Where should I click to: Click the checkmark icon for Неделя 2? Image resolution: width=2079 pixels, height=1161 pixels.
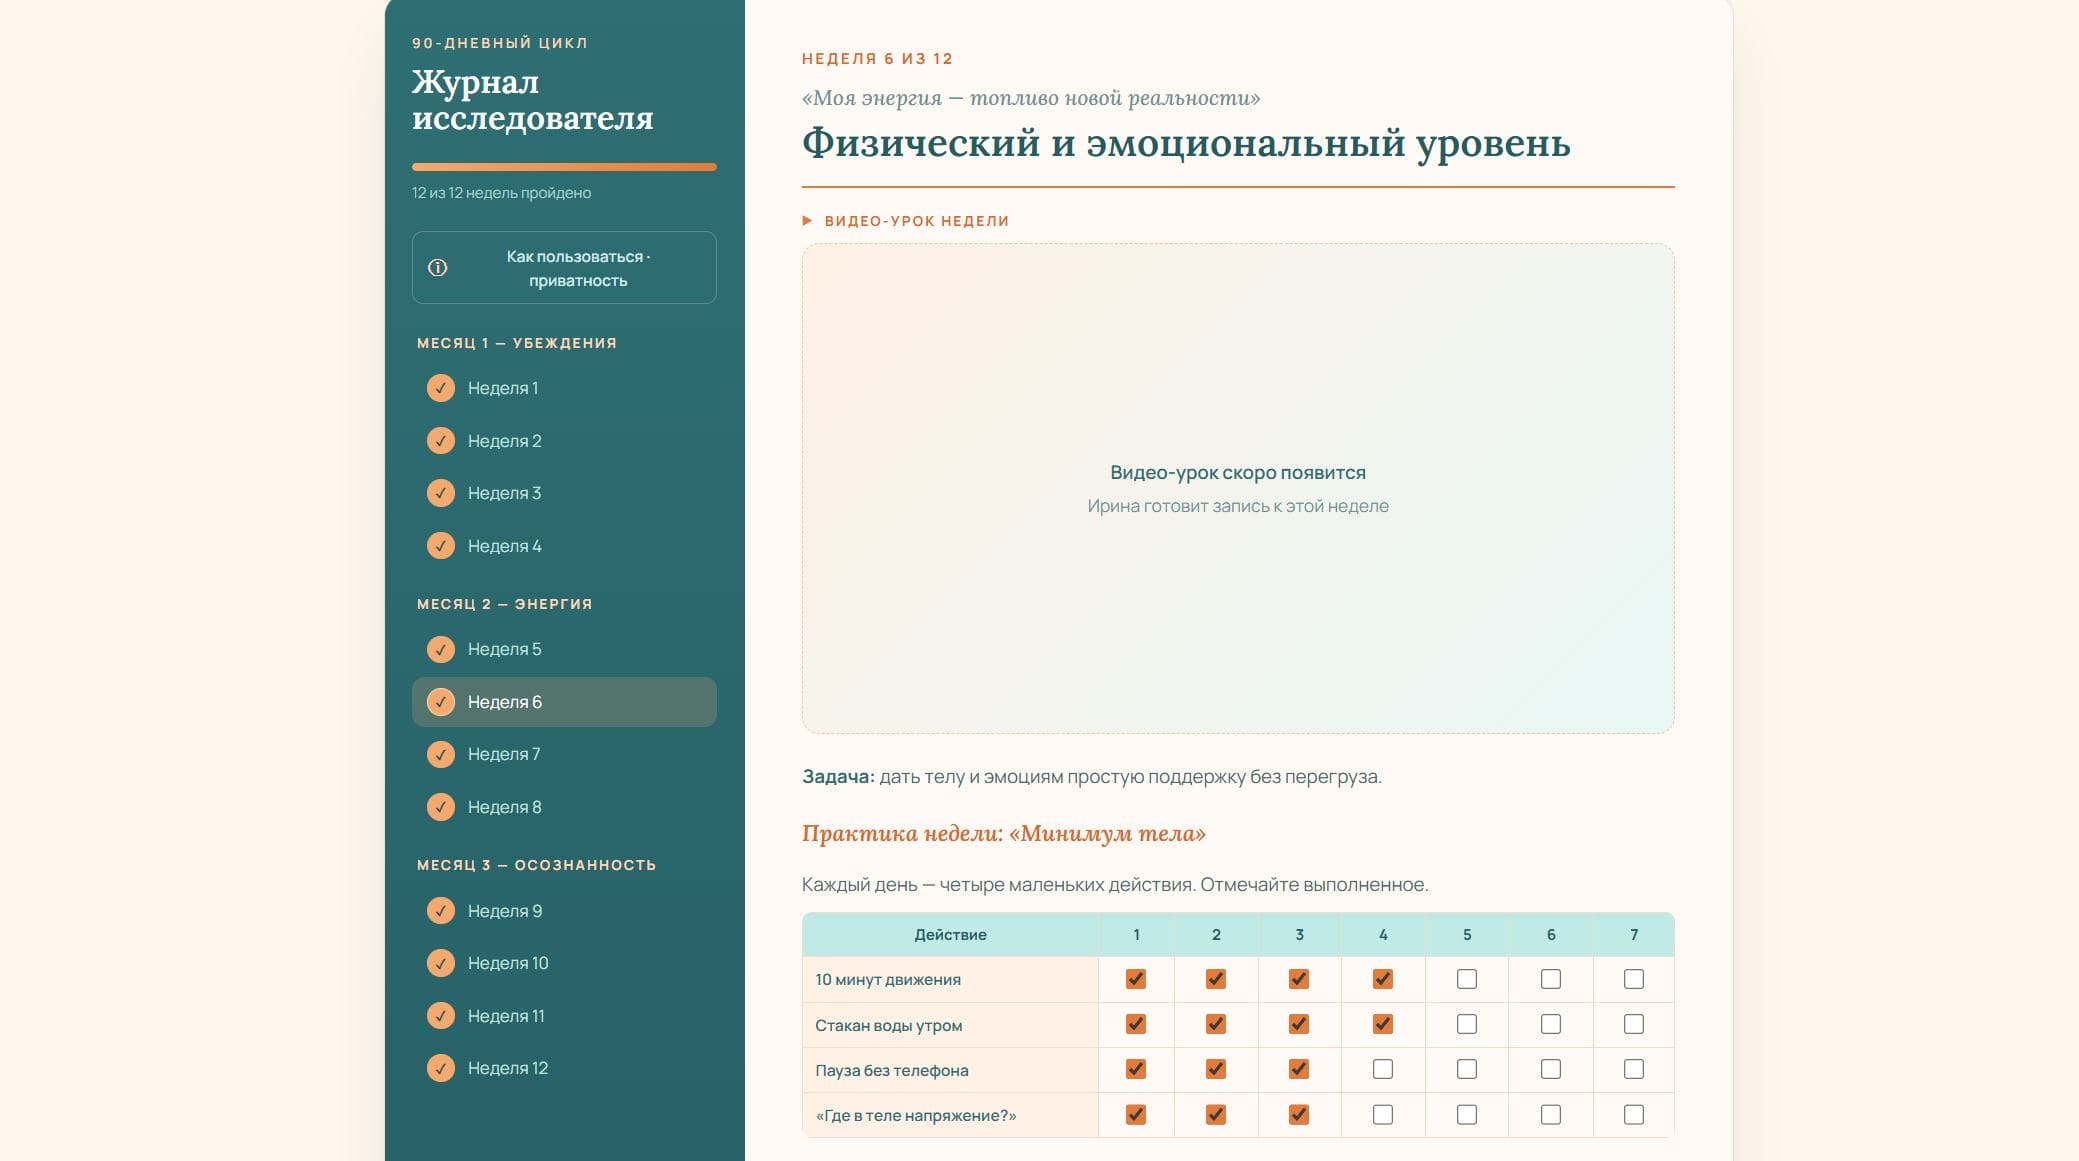coord(441,441)
